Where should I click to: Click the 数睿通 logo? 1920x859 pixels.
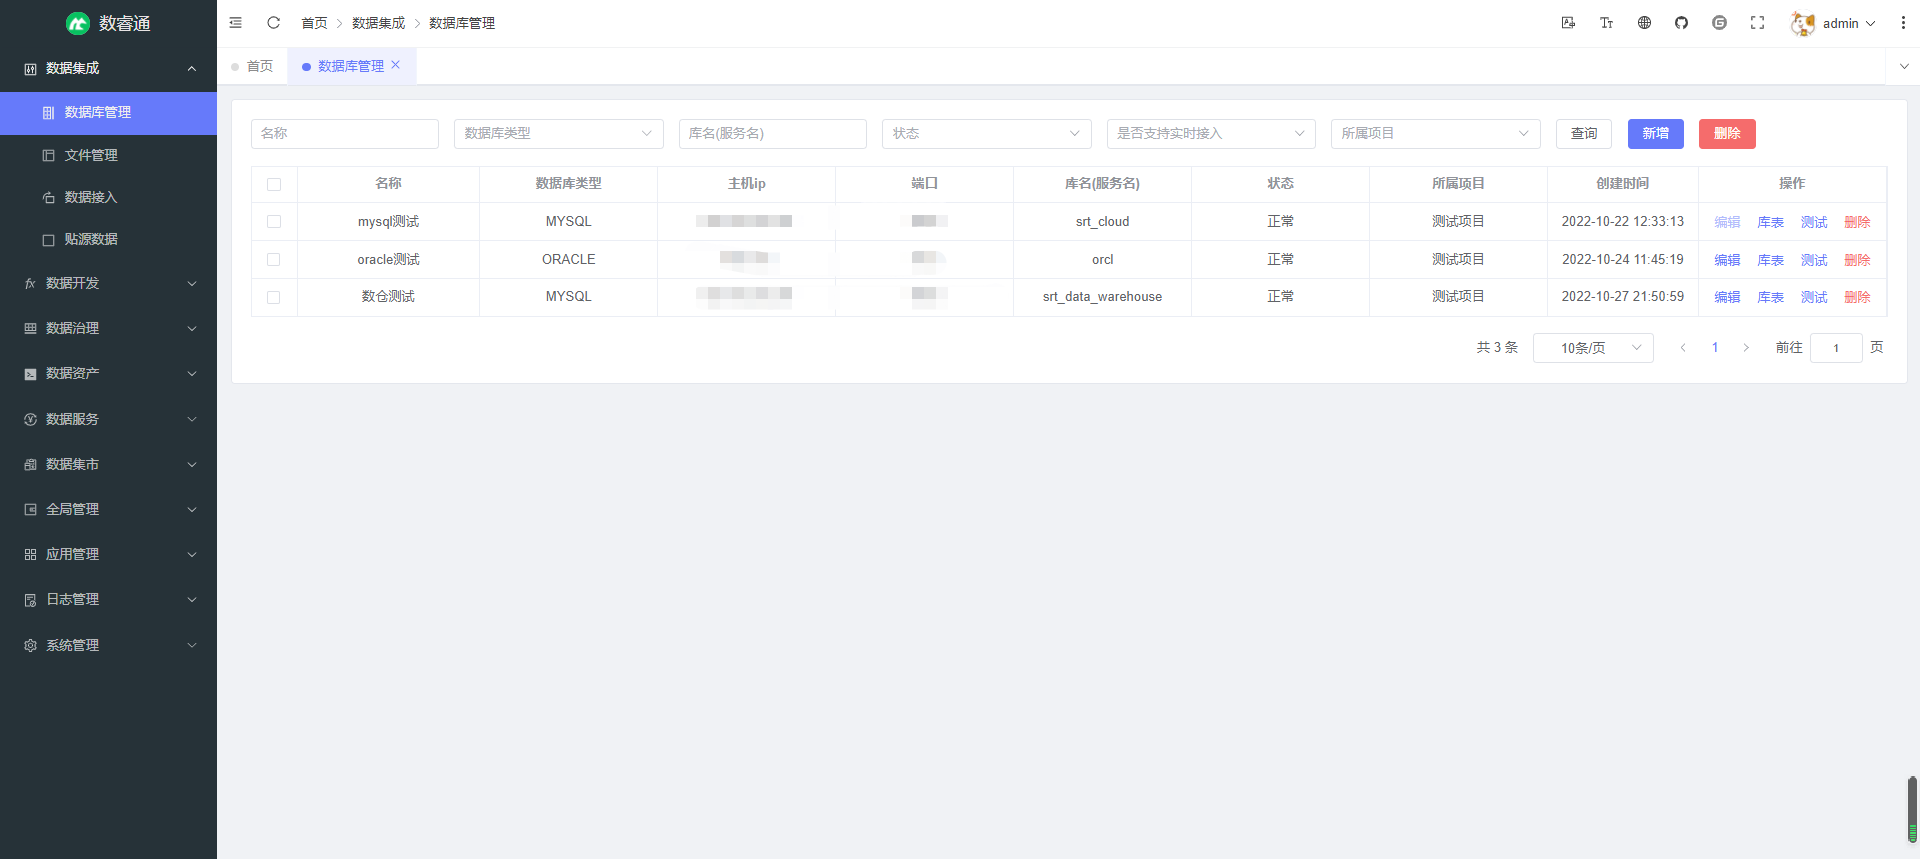point(108,23)
